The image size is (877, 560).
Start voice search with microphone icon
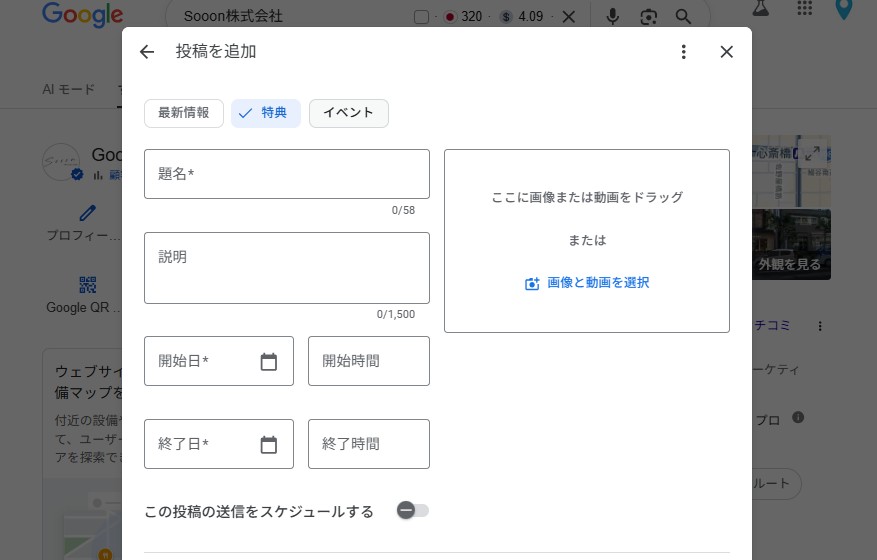click(x=612, y=17)
